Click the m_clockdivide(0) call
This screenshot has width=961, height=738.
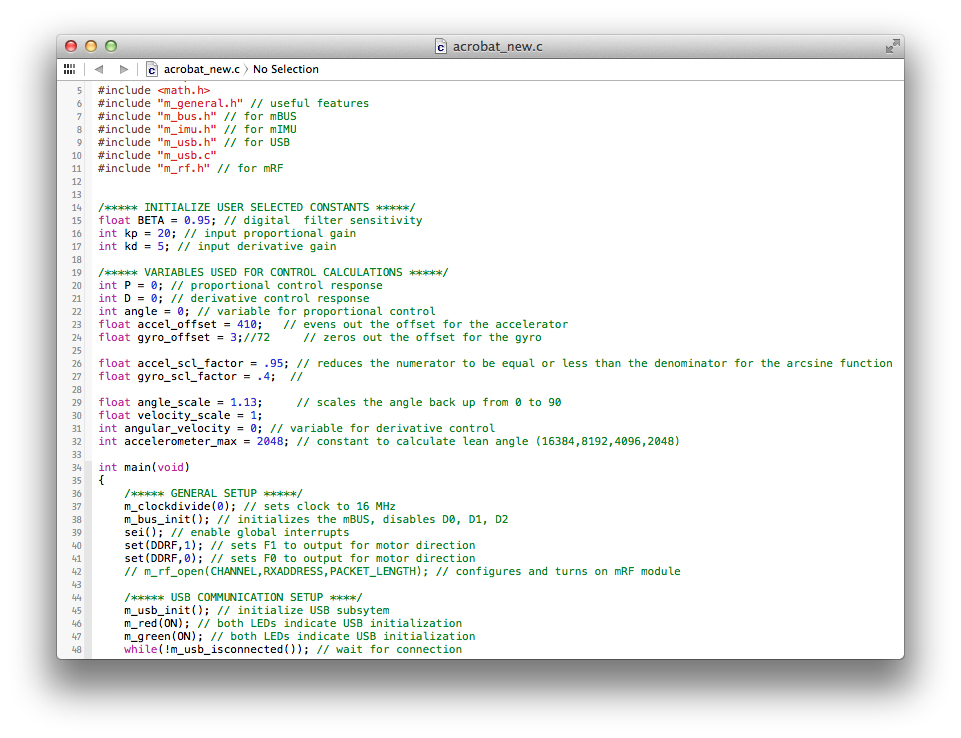pyautogui.click(x=180, y=507)
